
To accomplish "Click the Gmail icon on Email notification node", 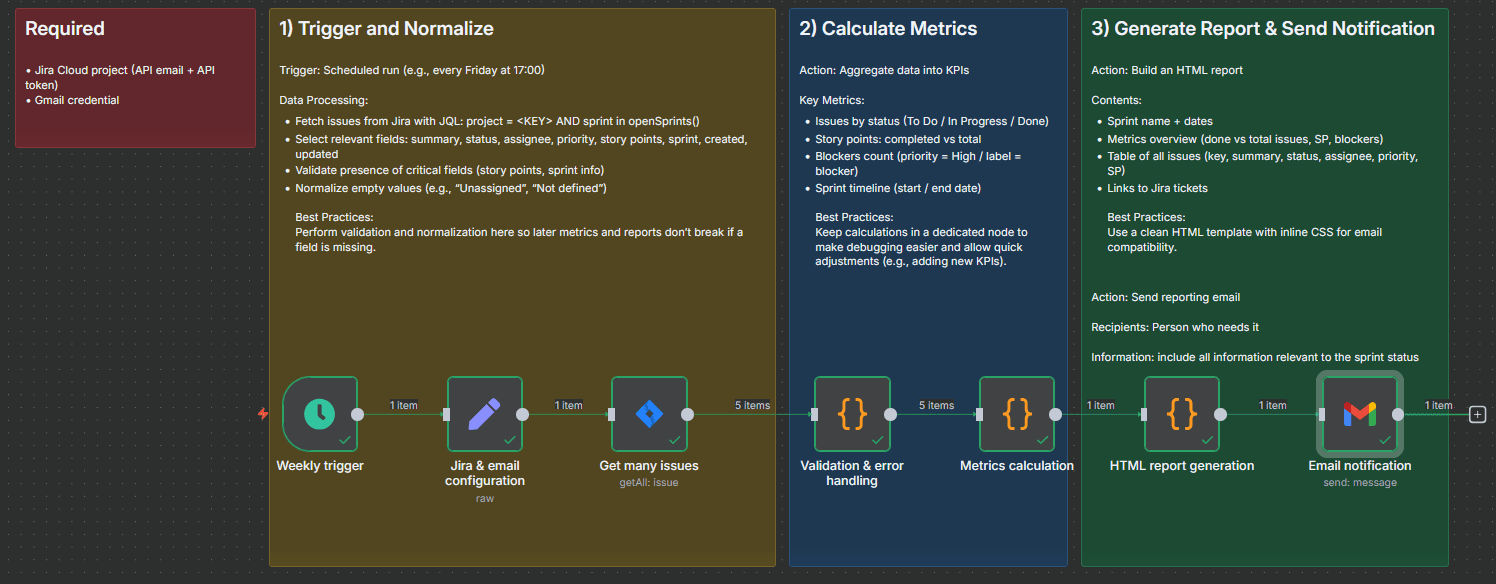I will 1360,413.
